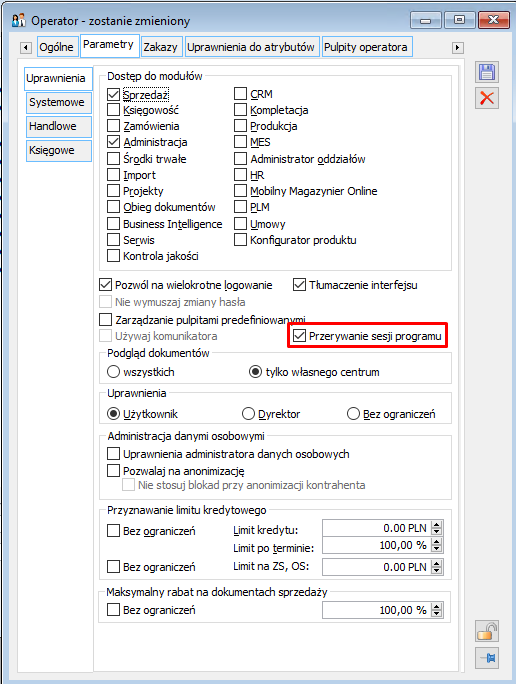Select the Uprawnienia side tab
The width and height of the screenshot is (516, 684).
pos(58,78)
